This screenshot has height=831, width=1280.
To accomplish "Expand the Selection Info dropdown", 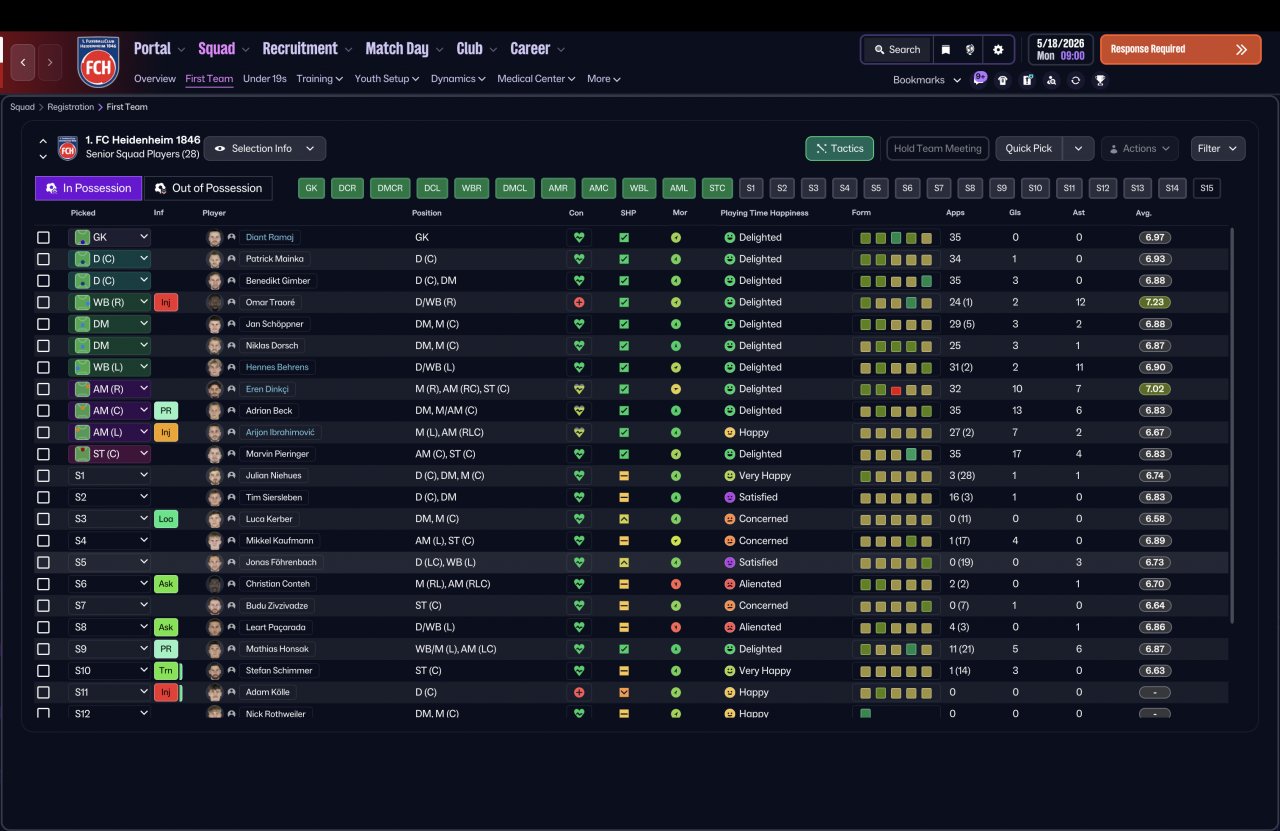I will coord(265,148).
